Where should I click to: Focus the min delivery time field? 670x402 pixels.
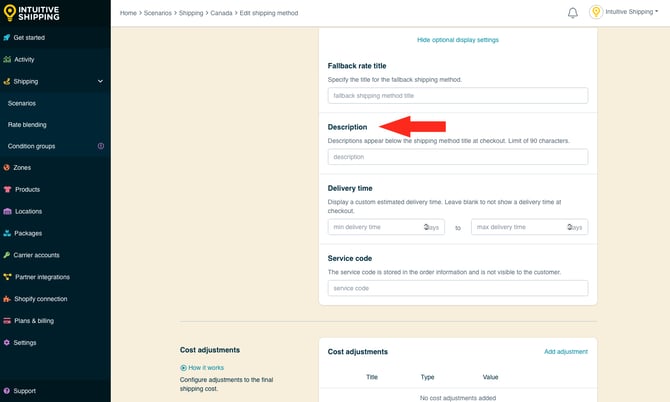tap(386, 227)
